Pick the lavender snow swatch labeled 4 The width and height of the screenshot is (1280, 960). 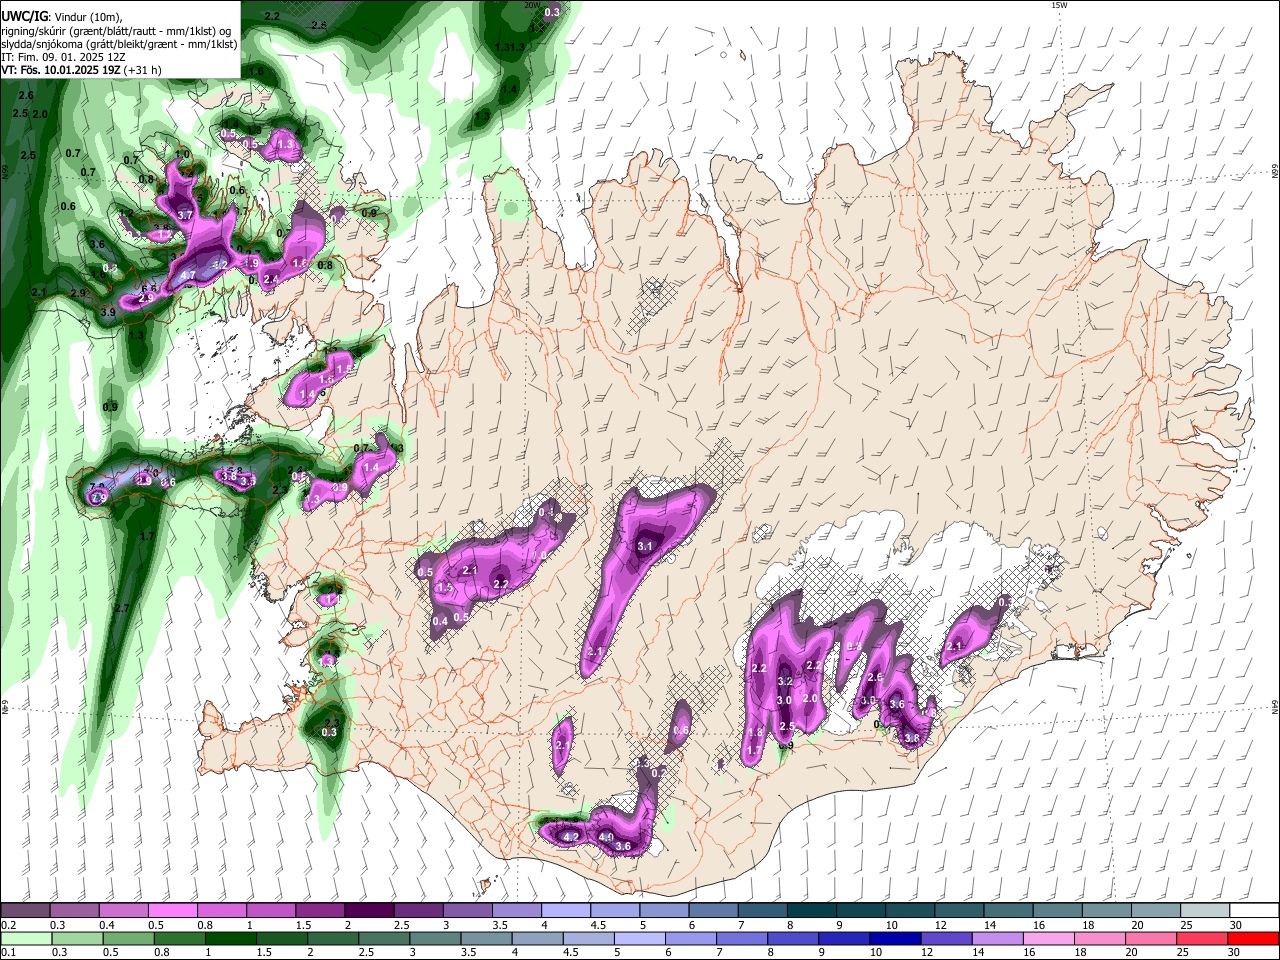(x=565, y=911)
